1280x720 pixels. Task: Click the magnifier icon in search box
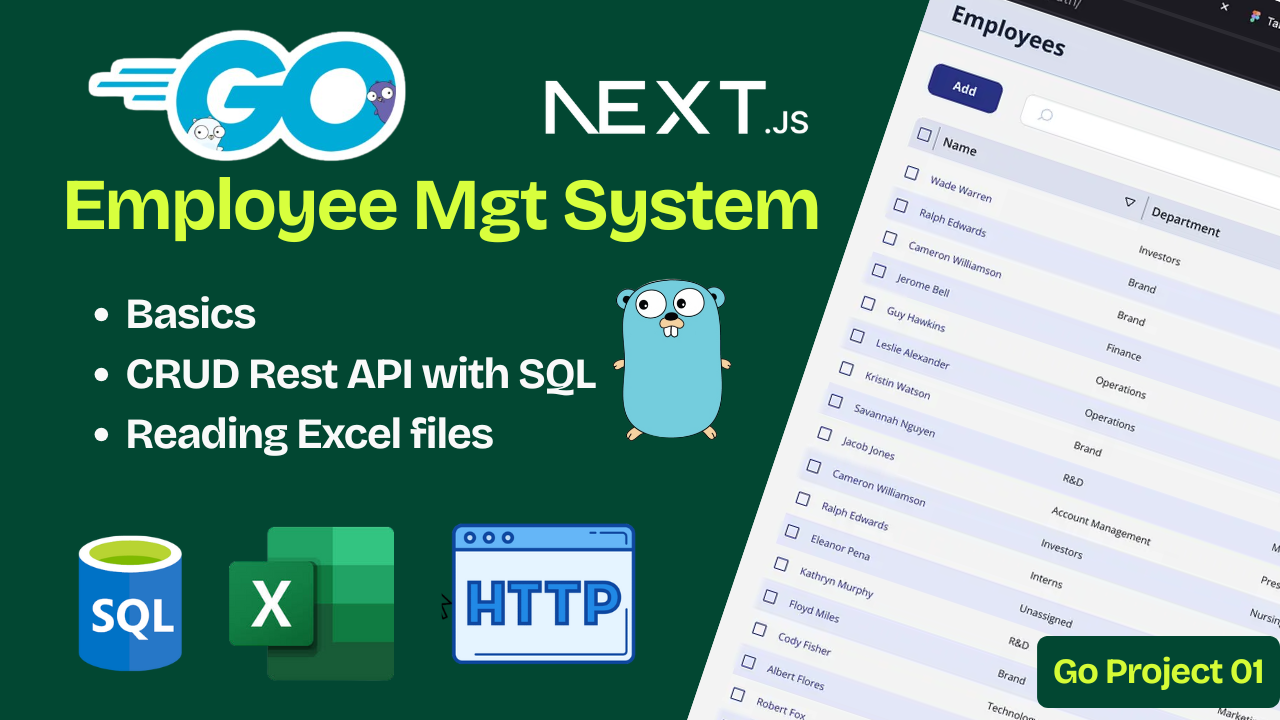[1045, 115]
